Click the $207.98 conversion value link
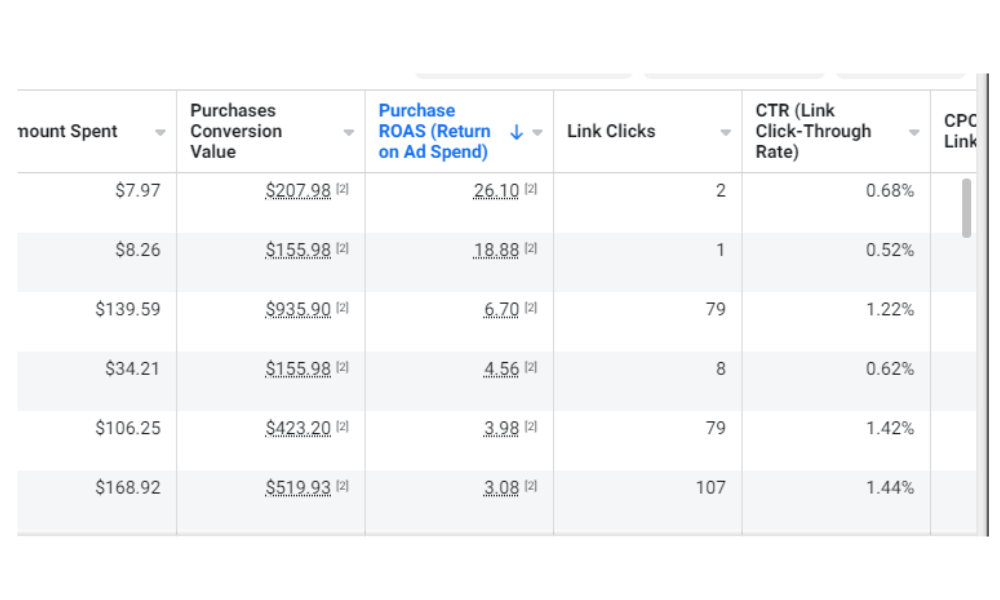The image size is (1000, 600). pos(298,190)
